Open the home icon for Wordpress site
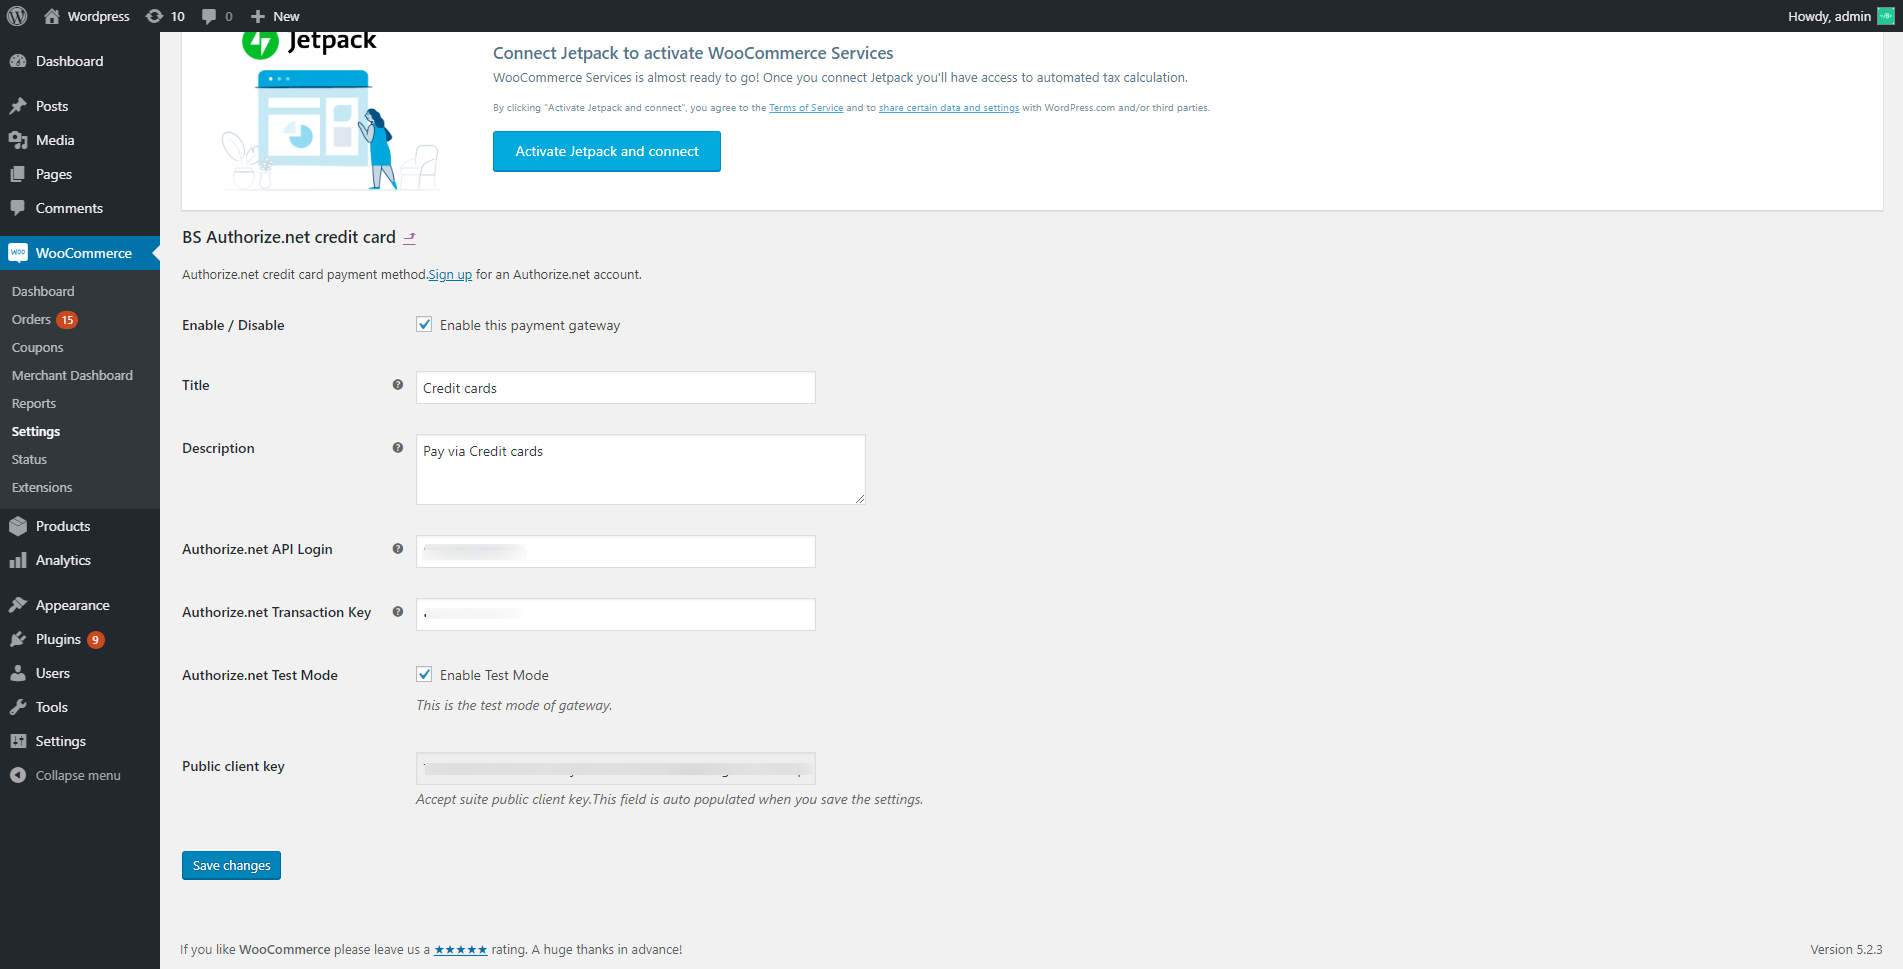Screen dimensions: 1903x969 click(x=52, y=16)
